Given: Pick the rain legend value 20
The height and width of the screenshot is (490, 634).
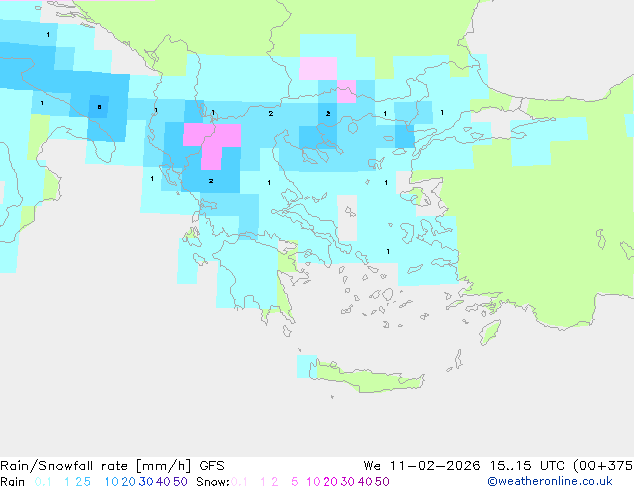Looking at the screenshot, I should tap(128, 482).
